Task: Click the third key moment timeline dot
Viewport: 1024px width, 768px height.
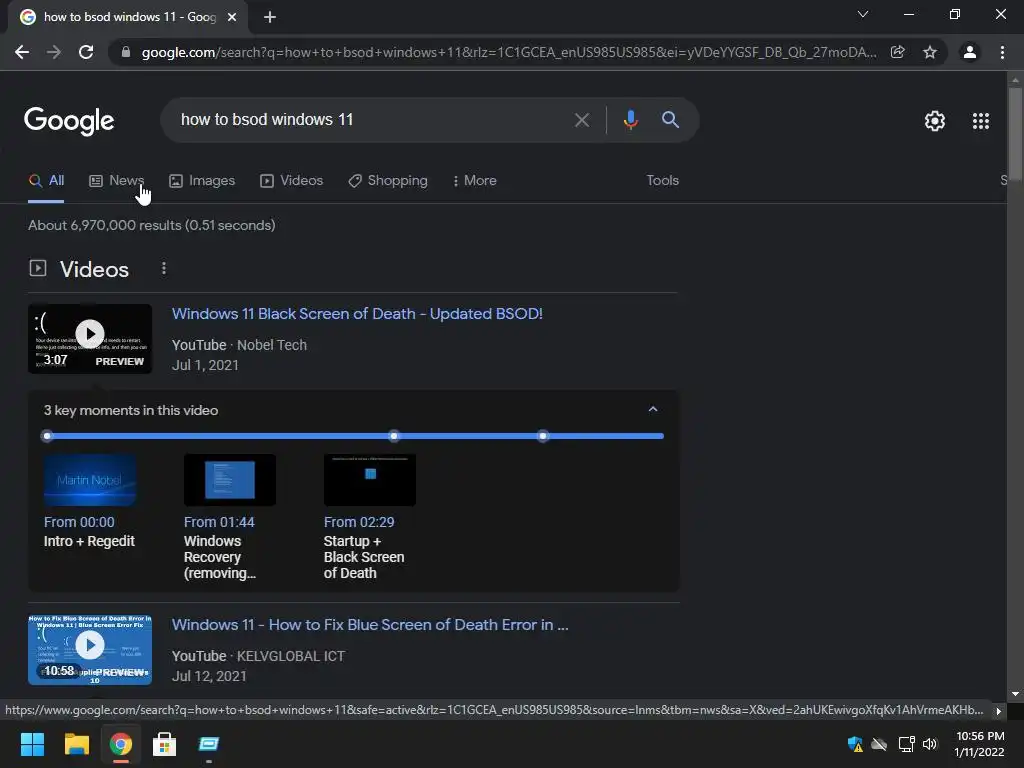Action: tap(543, 436)
